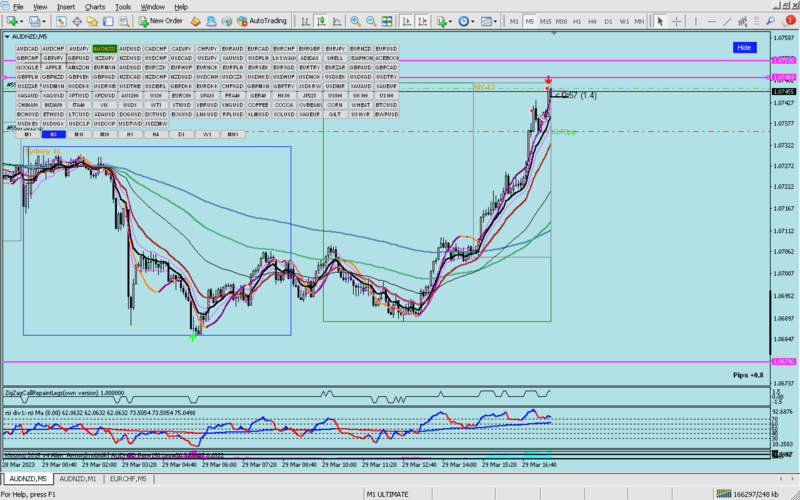Switch chart to line chart mode
Image resolution: width=800 pixels, height=500 pixels.
(x=337, y=21)
